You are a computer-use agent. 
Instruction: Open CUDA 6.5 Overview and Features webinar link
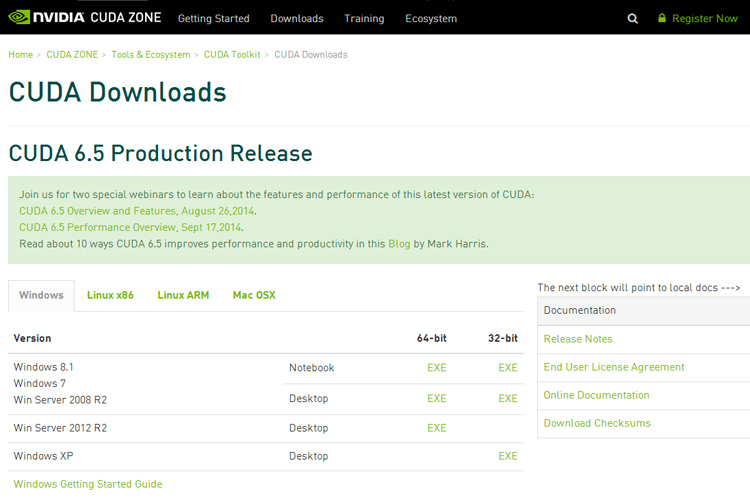coord(137,211)
